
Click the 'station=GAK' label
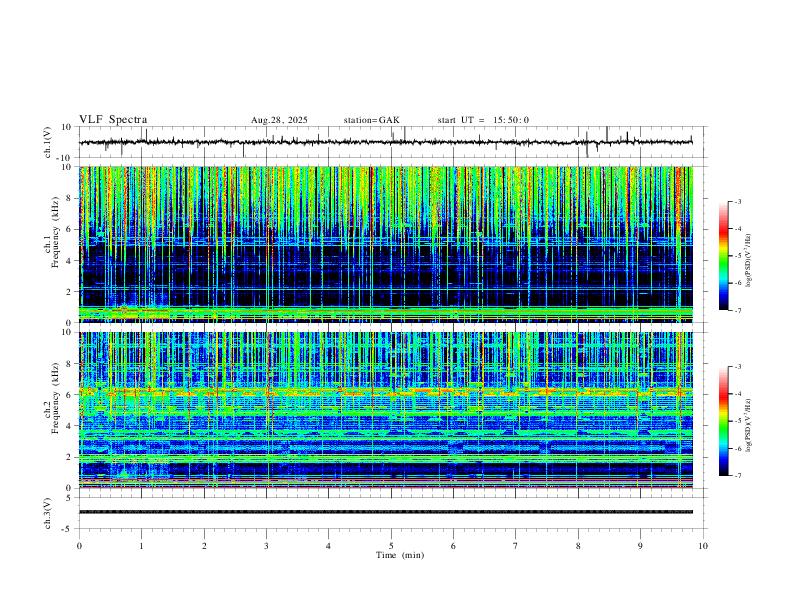[x=371, y=120]
